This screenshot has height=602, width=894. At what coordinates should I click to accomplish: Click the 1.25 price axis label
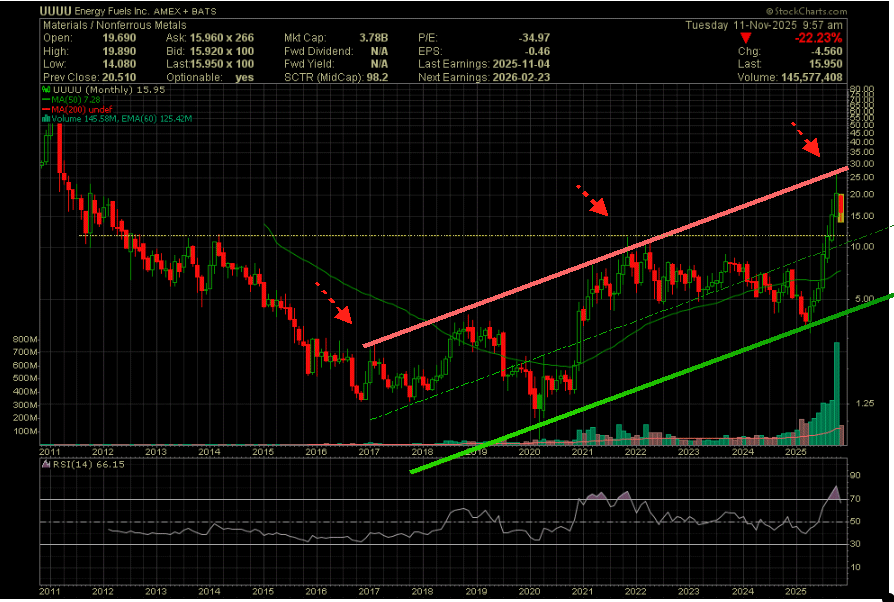coord(864,404)
